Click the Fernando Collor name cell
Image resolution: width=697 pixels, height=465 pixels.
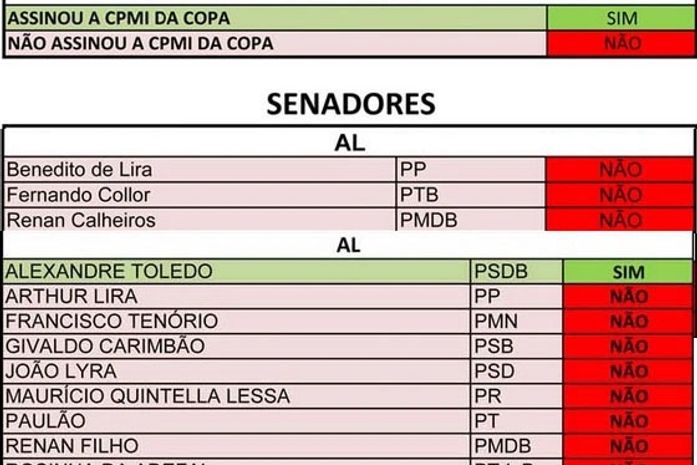click(200, 195)
